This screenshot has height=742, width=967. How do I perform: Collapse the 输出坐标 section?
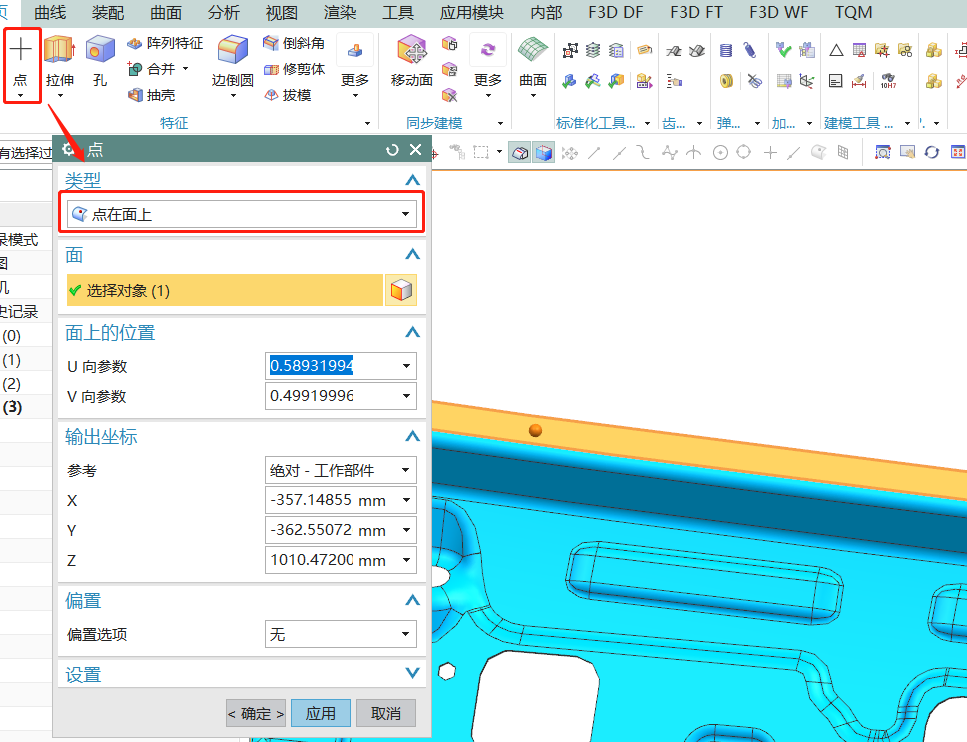(x=412, y=437)
